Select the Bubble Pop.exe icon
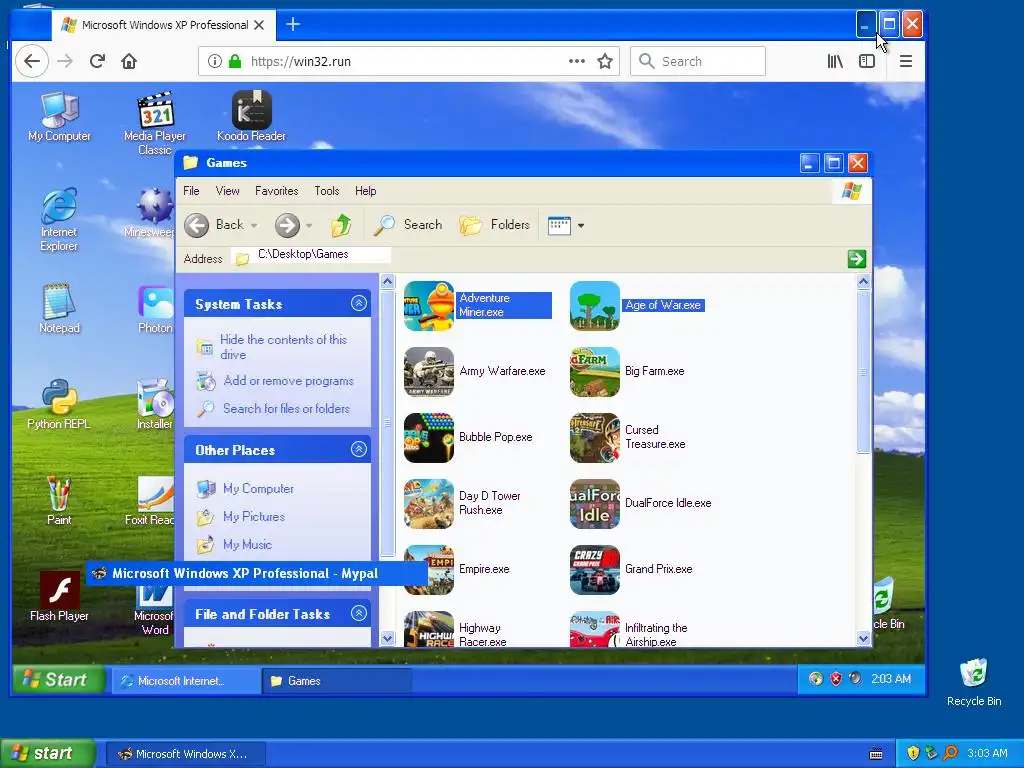The width and height of the screenshot is (1024, 768). (x=428, y=437)
